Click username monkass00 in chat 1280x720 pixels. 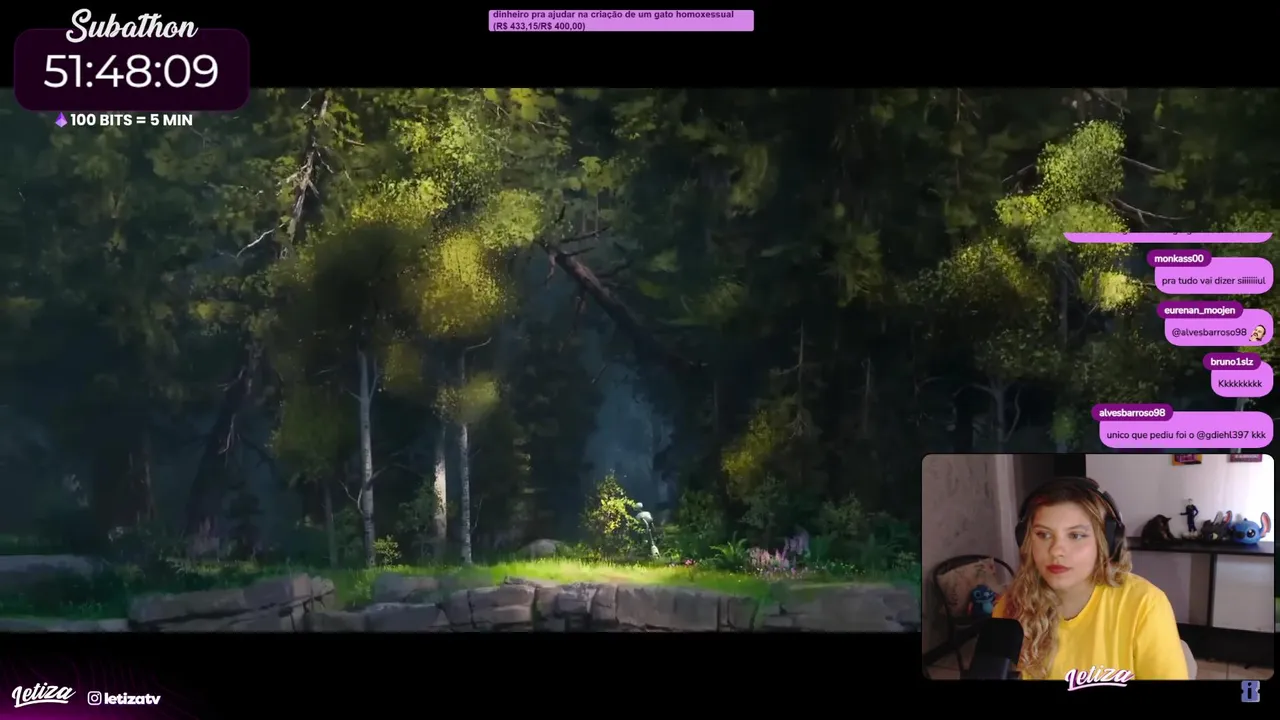click(x=1179, y=259)
